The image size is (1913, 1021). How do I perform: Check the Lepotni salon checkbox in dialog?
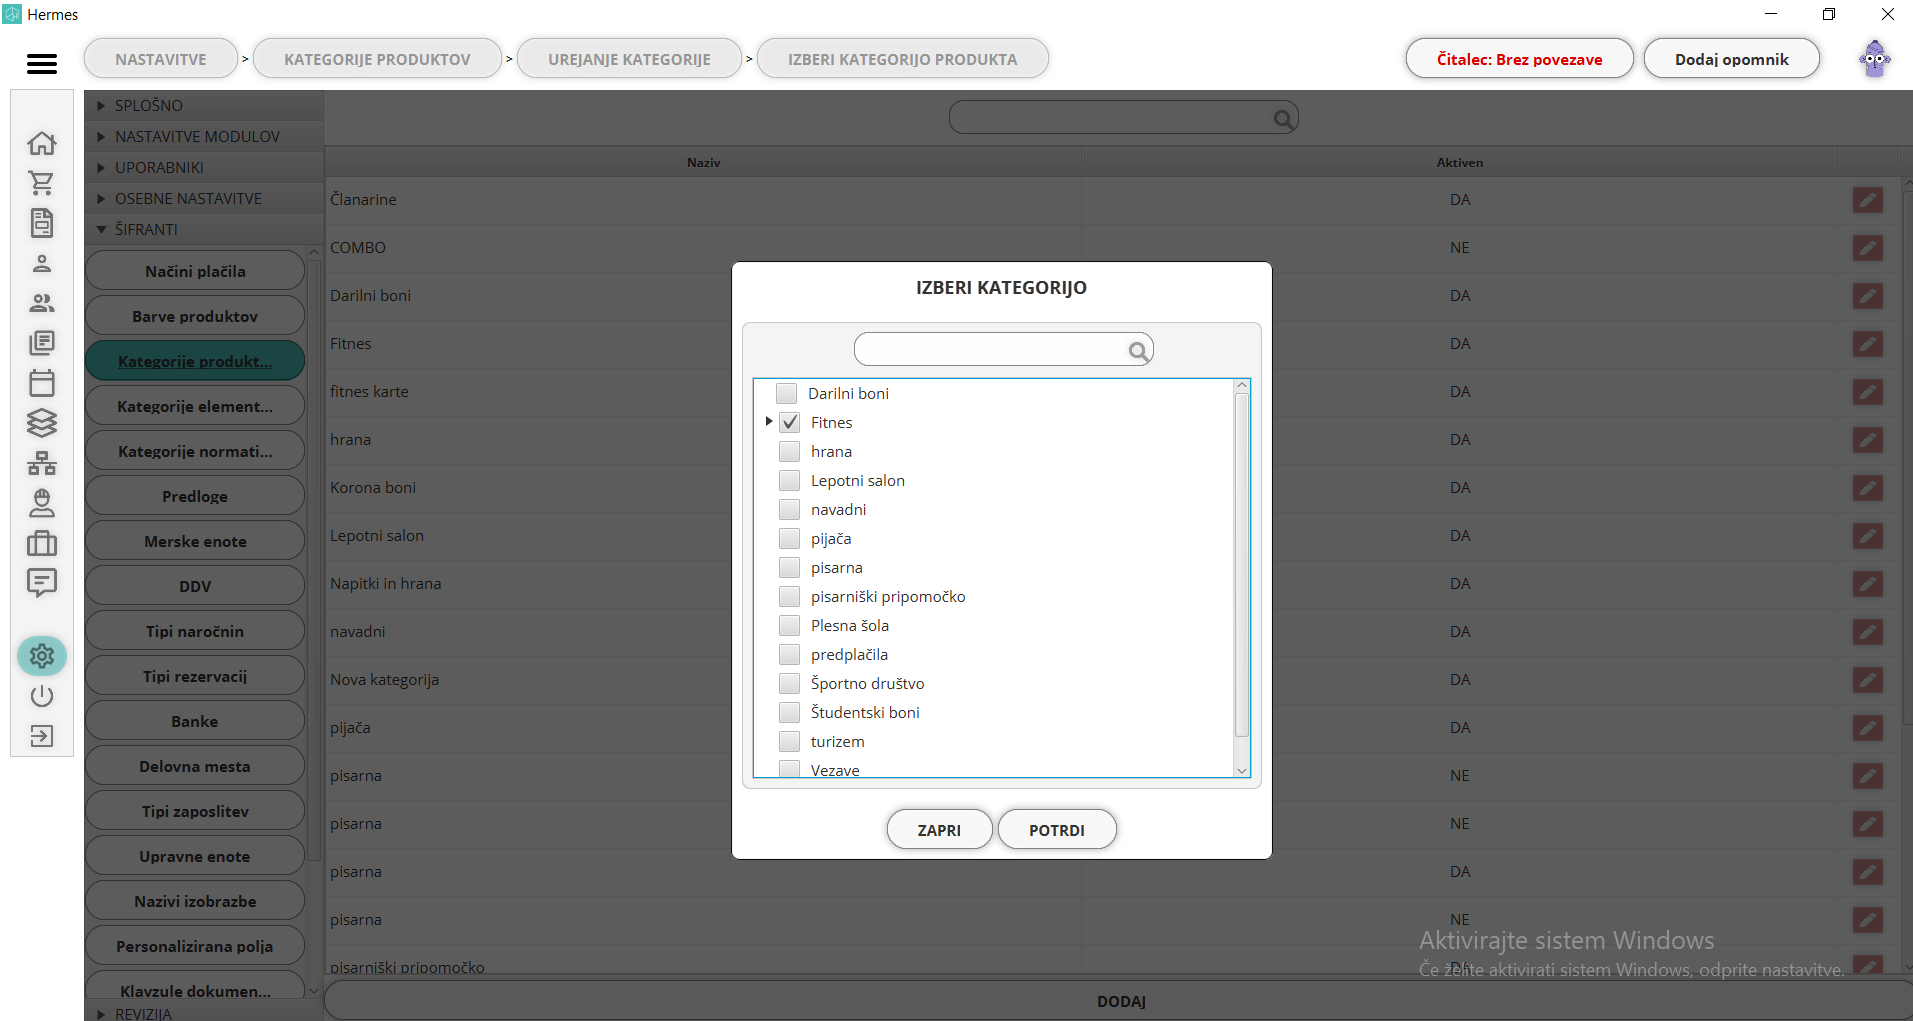790,480
